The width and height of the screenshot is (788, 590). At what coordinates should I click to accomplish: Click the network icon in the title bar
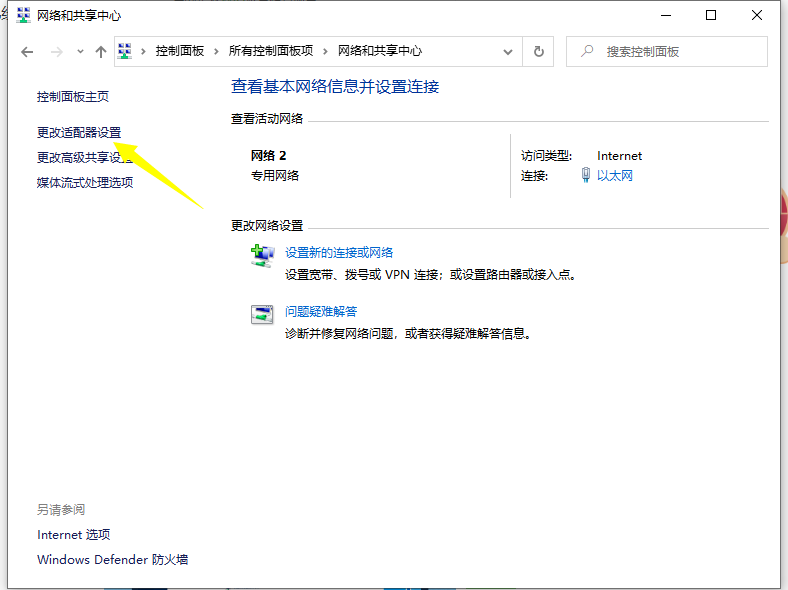[x=24, y=16]
